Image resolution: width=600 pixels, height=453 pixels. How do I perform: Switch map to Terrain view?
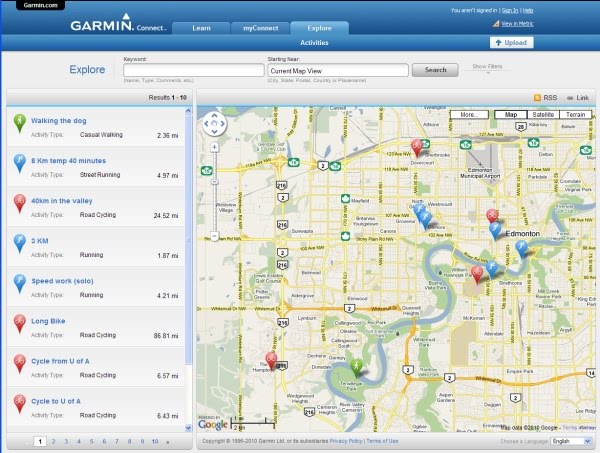576,114
